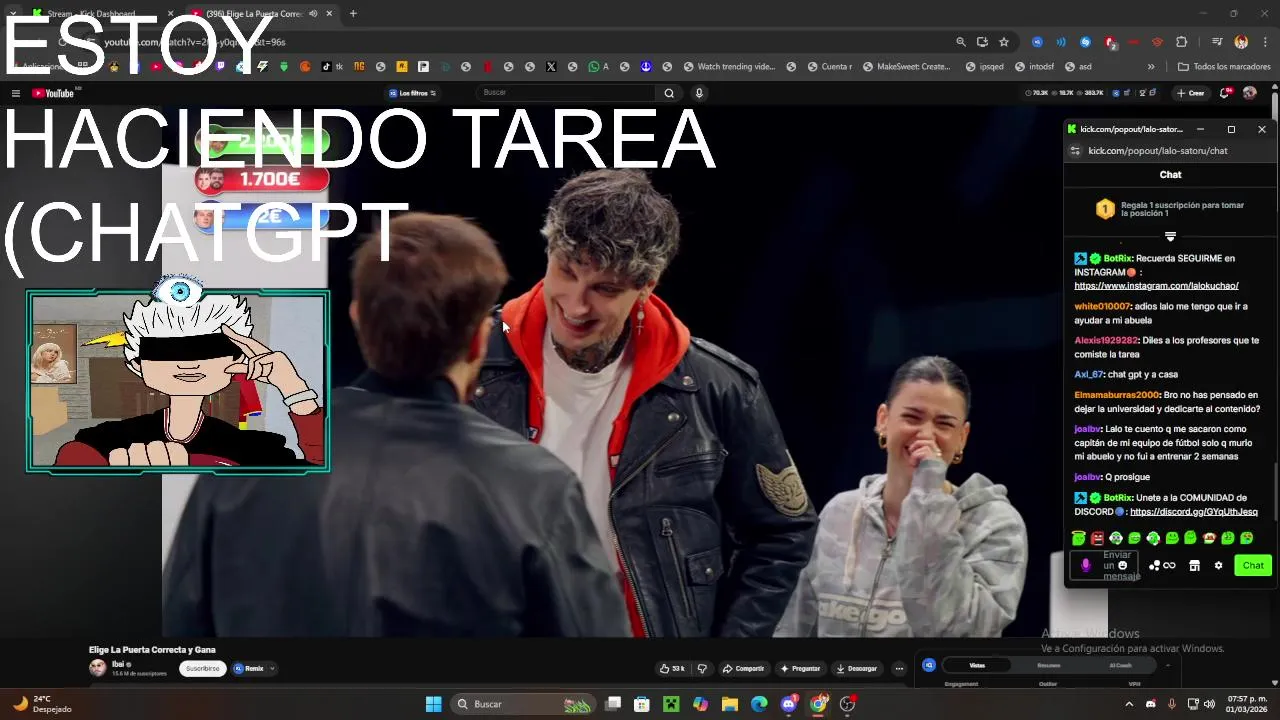
Task: Show hidden system tray icons chevron
Action: [x=1129, y=704]
